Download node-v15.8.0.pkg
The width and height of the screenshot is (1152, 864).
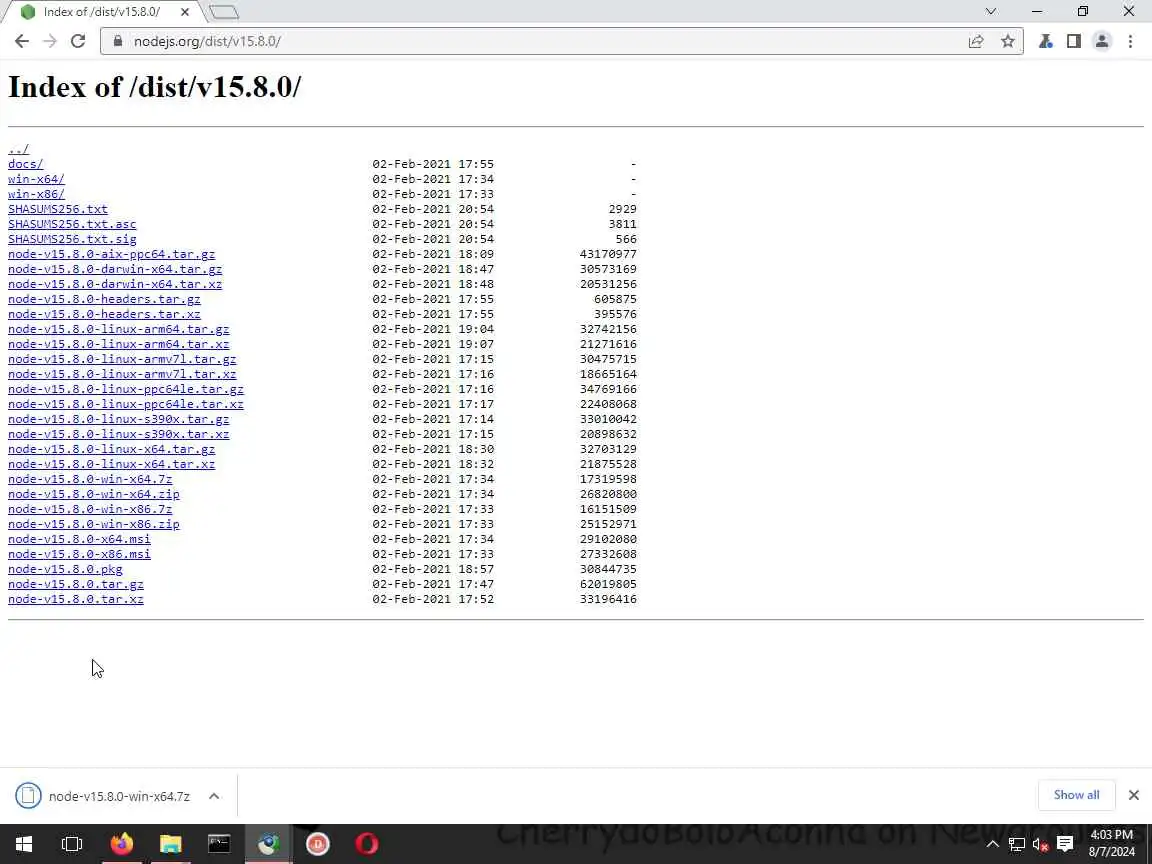coord(65,569)
